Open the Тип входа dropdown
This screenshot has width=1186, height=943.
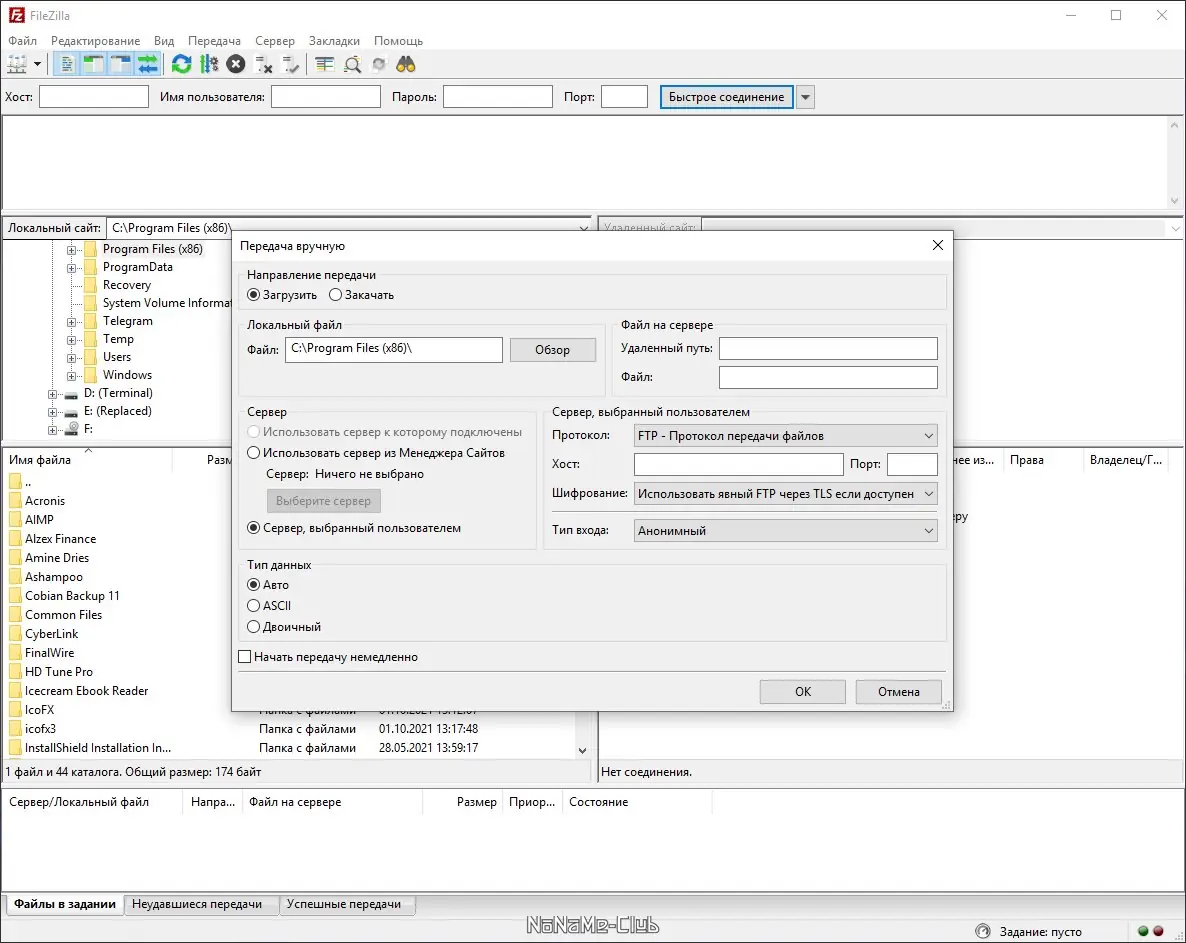click(785, 531)
